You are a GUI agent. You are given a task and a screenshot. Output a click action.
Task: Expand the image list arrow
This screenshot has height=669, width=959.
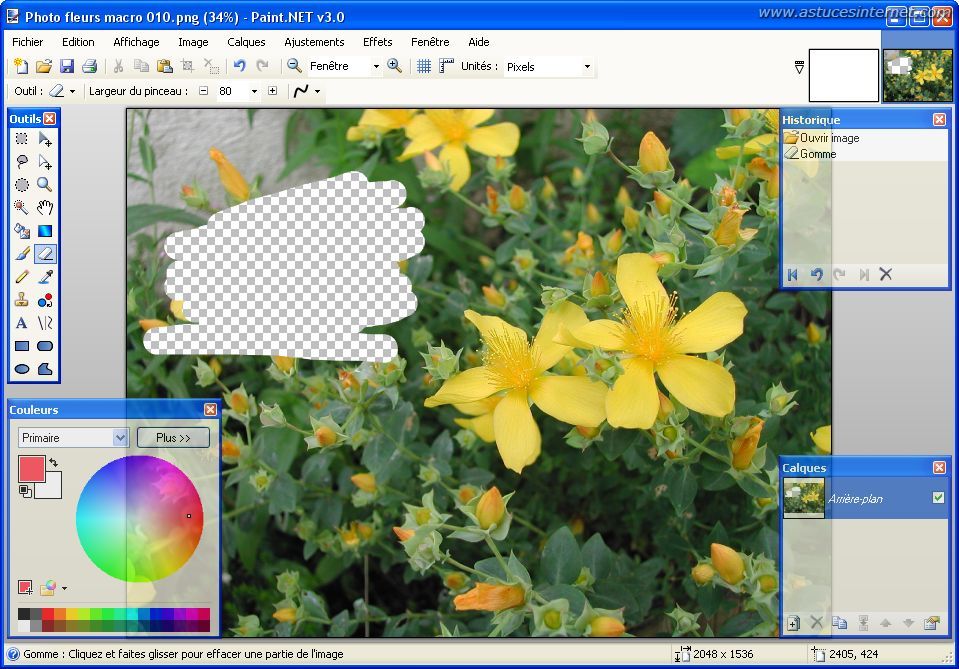799,67
